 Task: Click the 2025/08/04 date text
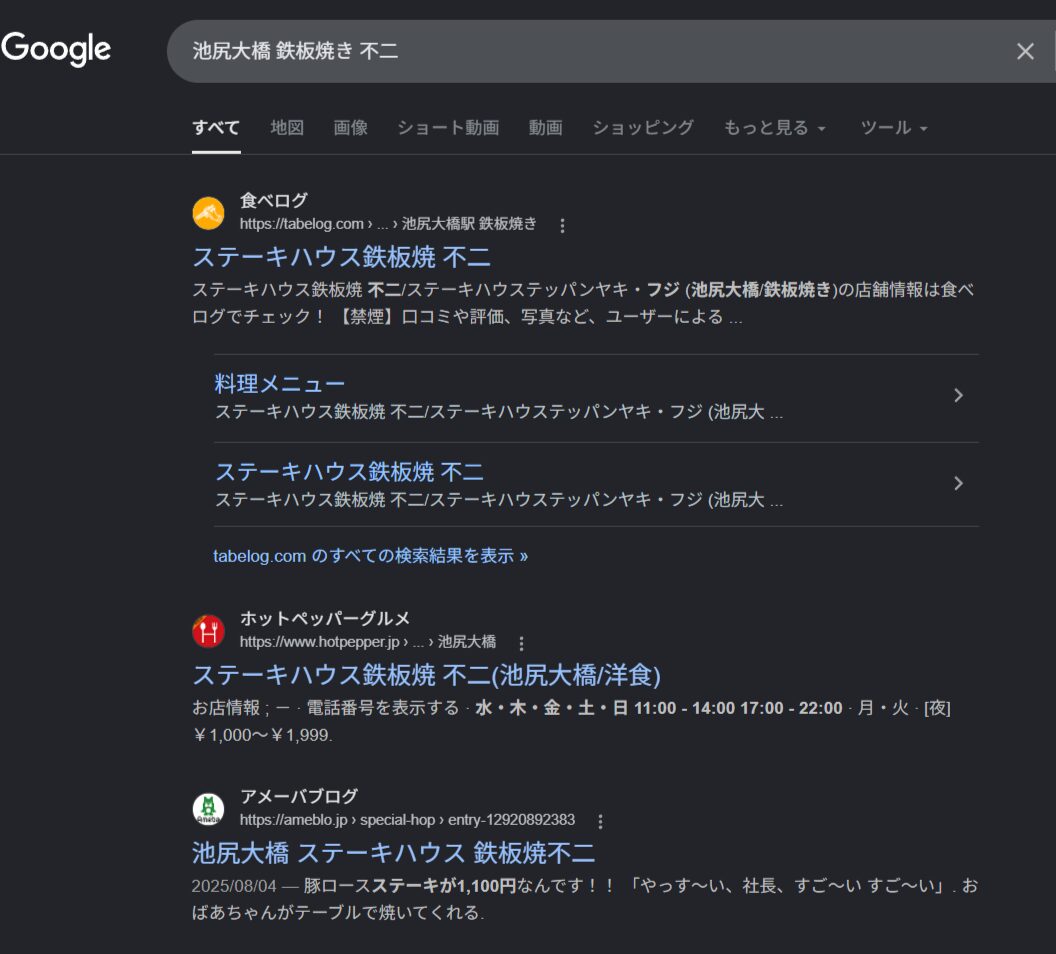pos(234,886)
